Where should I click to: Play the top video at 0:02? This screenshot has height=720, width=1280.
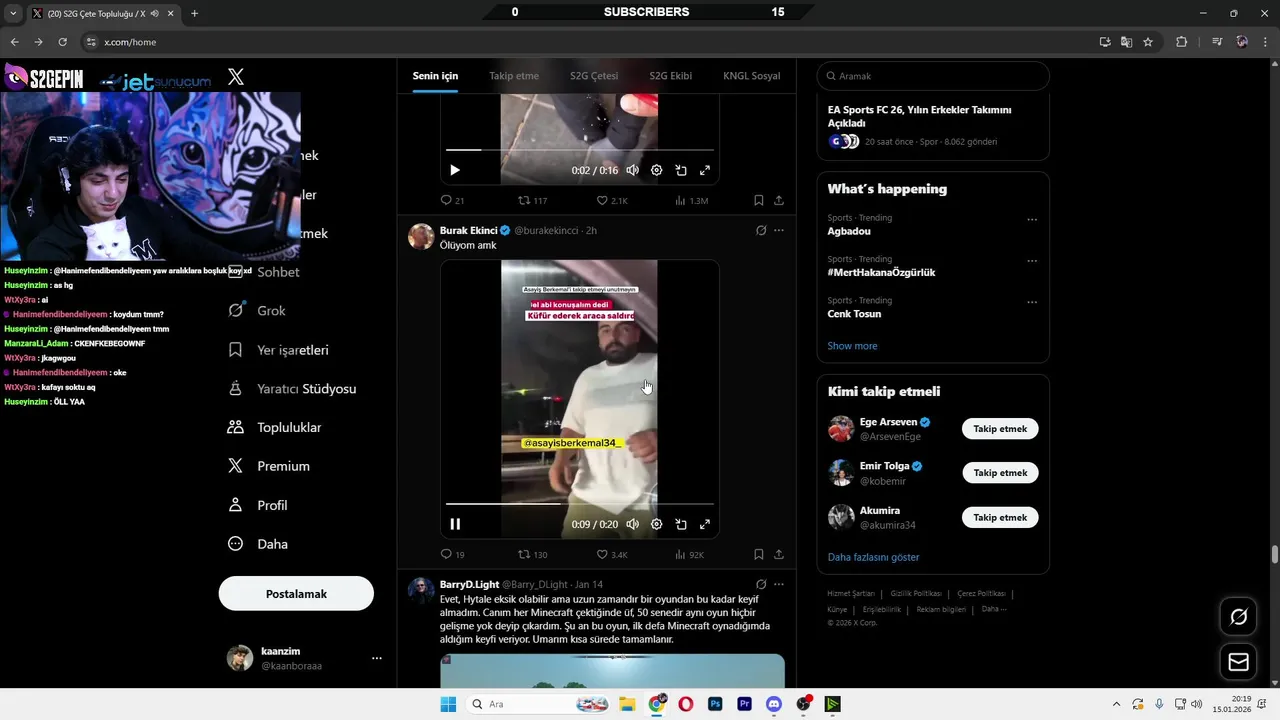455,170
